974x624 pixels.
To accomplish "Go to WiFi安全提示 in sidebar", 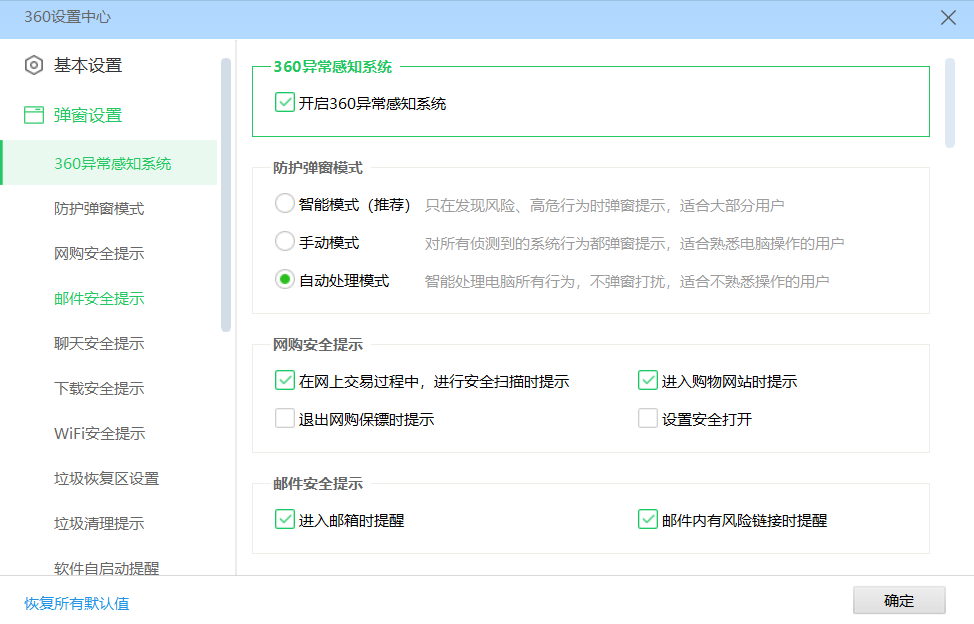I will coord(99,433).
